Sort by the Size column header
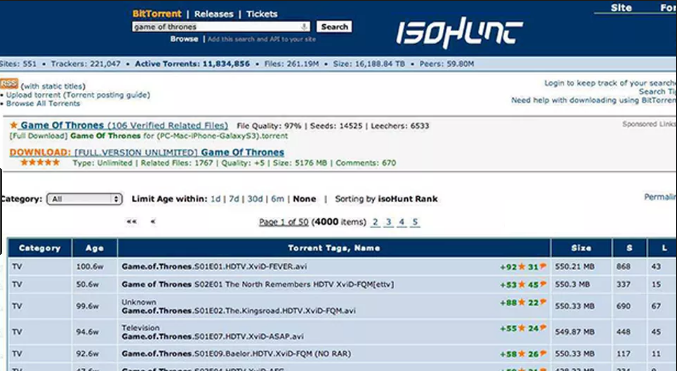Image resolution: width=677 pixels, height=371 pixels. click(x=581, y=248)
